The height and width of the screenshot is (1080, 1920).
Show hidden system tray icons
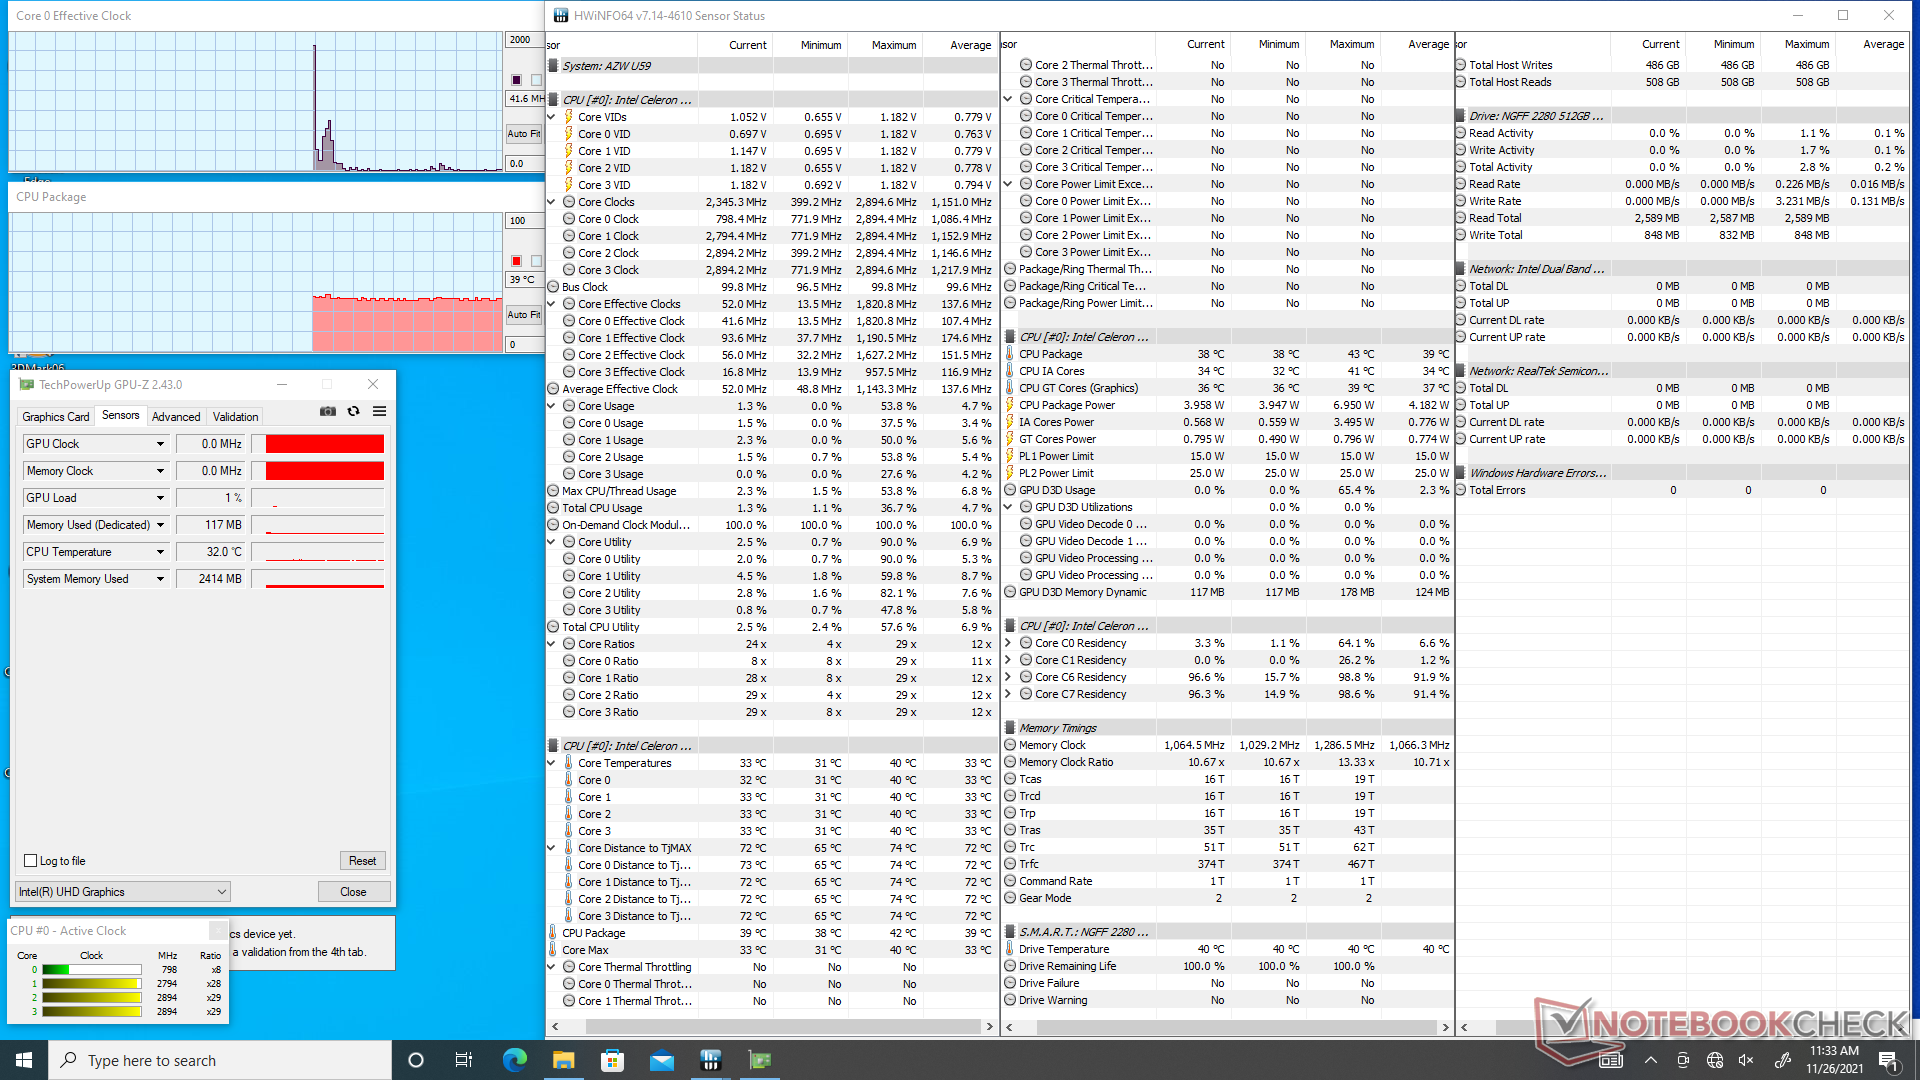click(1651, 1060)
